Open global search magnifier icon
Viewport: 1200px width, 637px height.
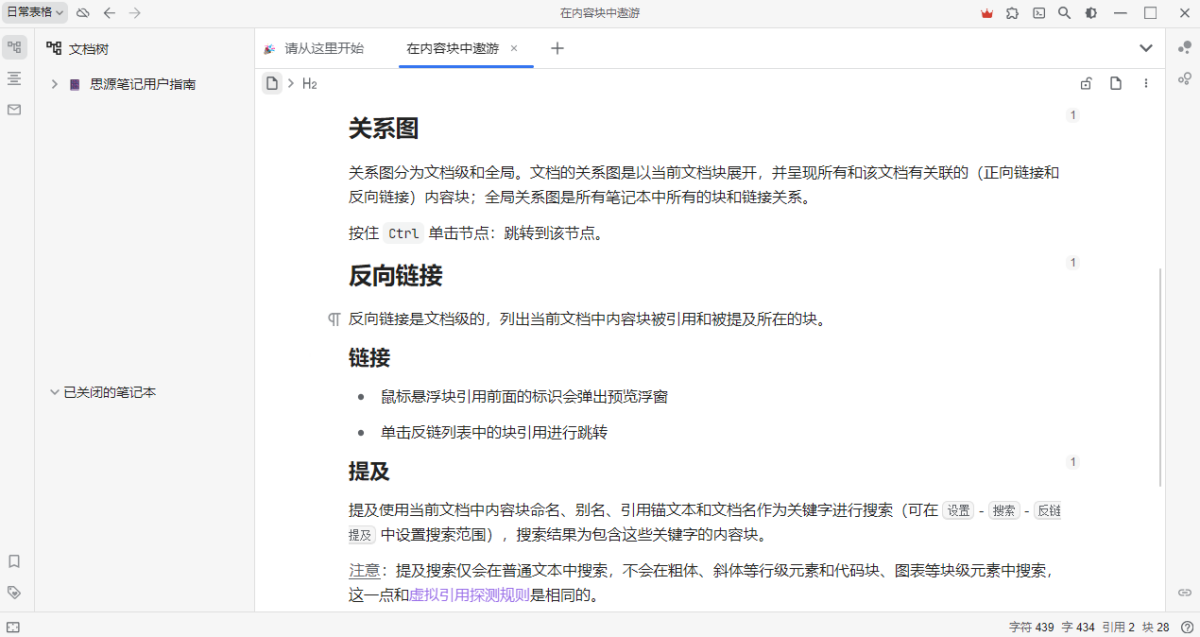(1065, 13)
